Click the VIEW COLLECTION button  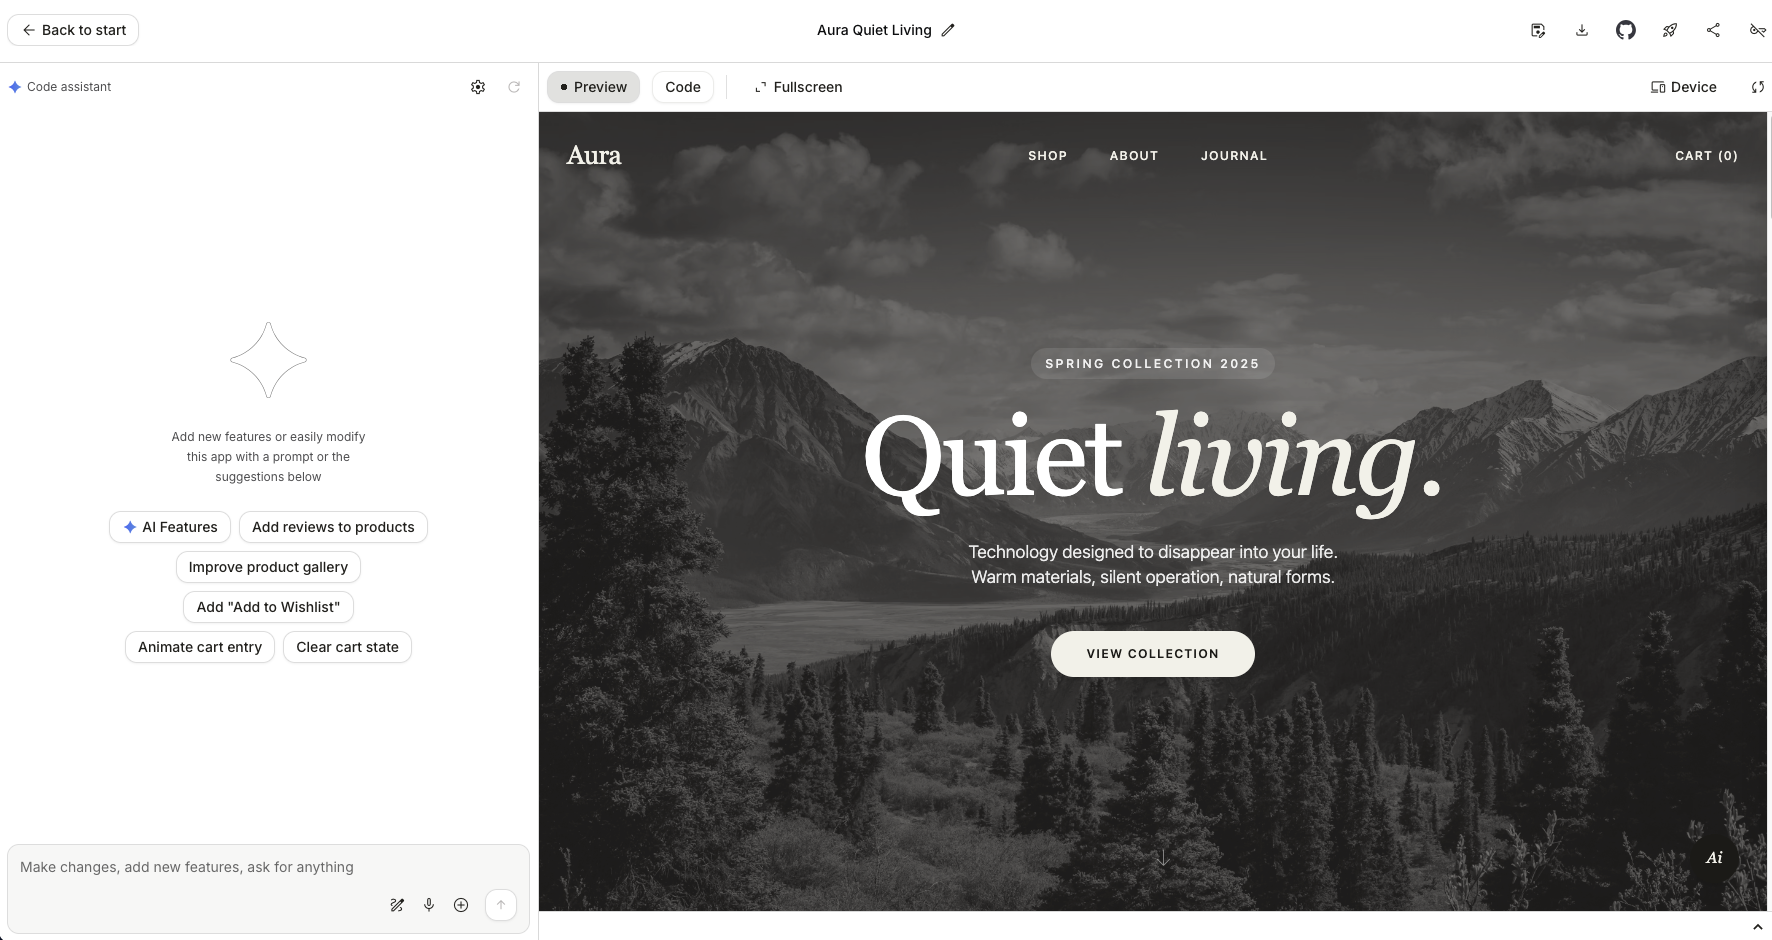(1153, 654)
